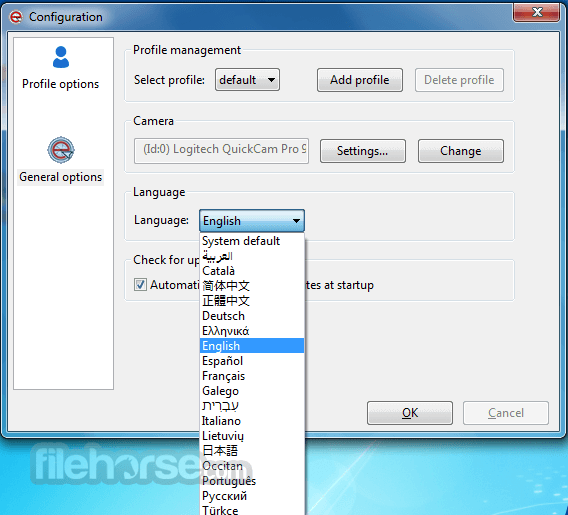Open camera Settings... button
568x515 pixels.
[x=363, y=151]
